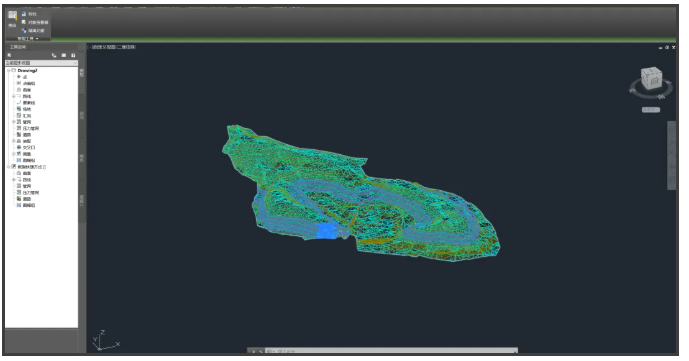Click the leftmost toolspace toolbar icon
Screen dimensions: 689x361
9,55
